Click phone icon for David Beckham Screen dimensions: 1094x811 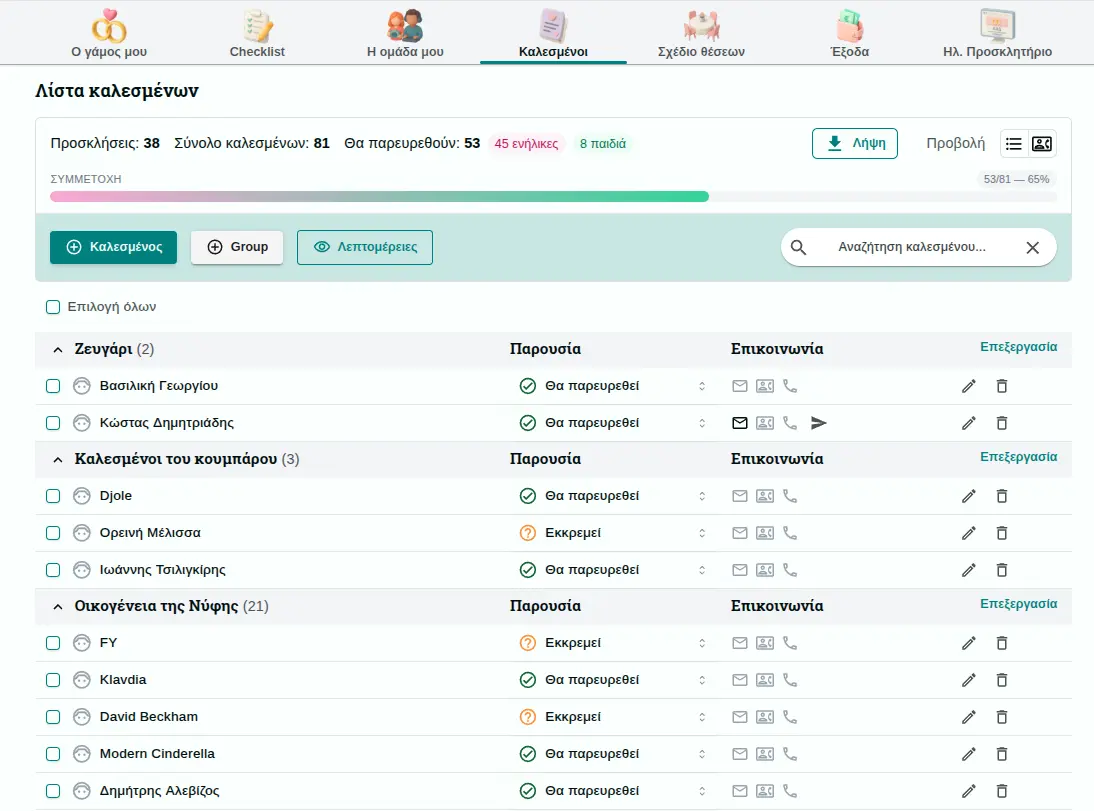790,717
